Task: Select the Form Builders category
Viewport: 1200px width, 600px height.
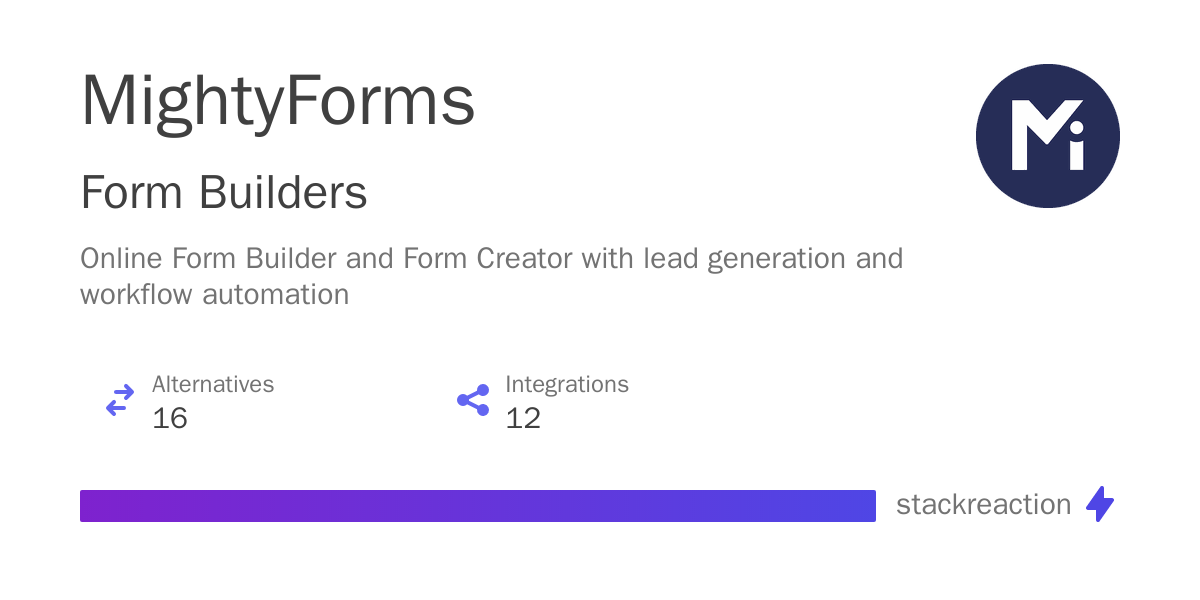Action: (x=224, y=193)
